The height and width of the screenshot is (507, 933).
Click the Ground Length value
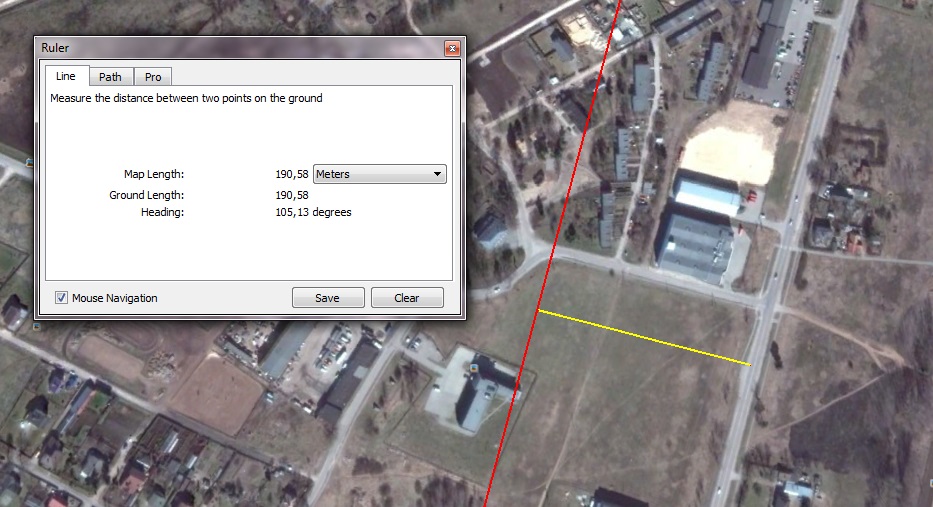coord(292,195)
